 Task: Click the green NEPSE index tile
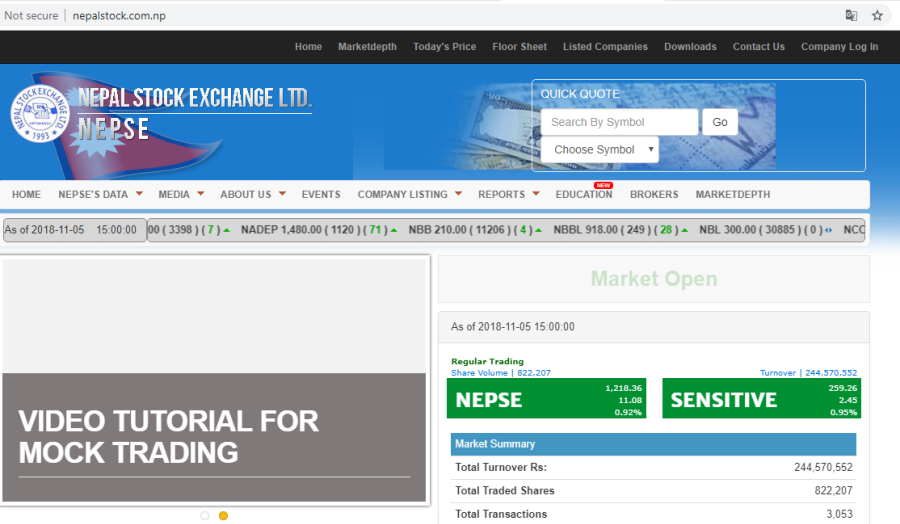[x=546, y=398]
